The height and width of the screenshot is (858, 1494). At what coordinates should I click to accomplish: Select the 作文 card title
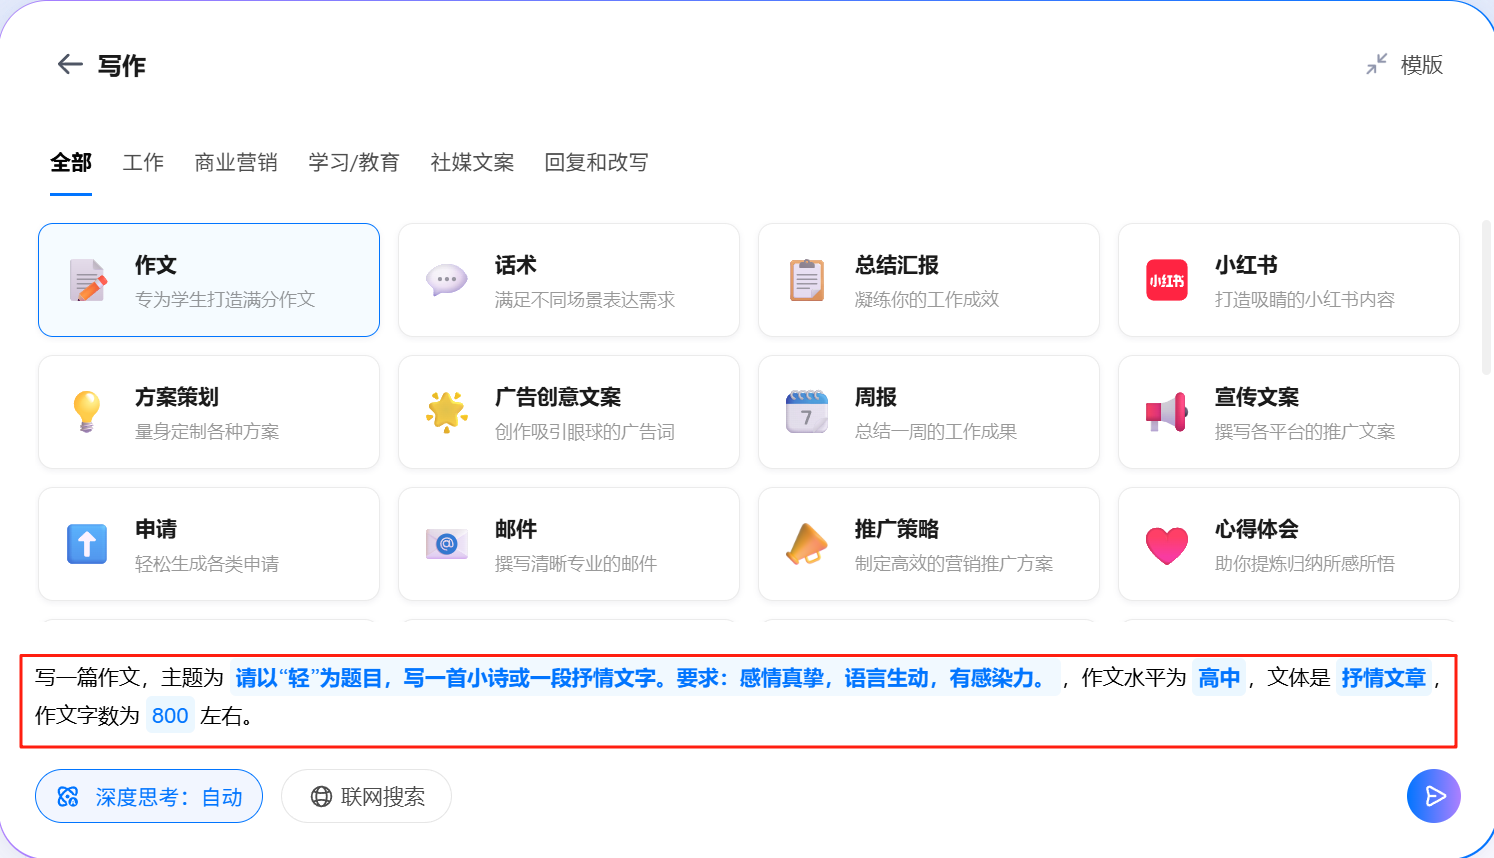click(x=156, y=265)
